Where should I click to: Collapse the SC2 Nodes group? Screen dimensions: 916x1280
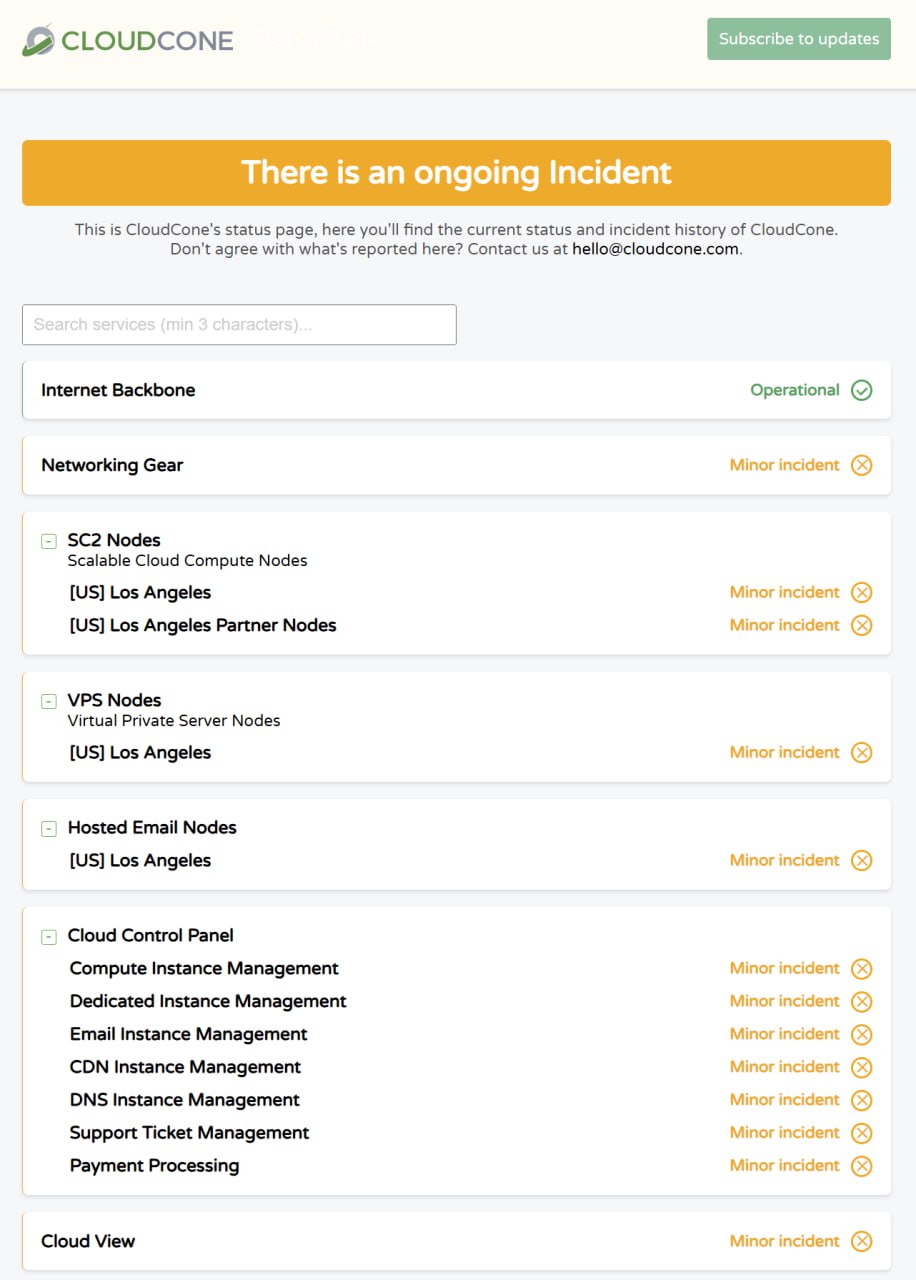[48, 541]
